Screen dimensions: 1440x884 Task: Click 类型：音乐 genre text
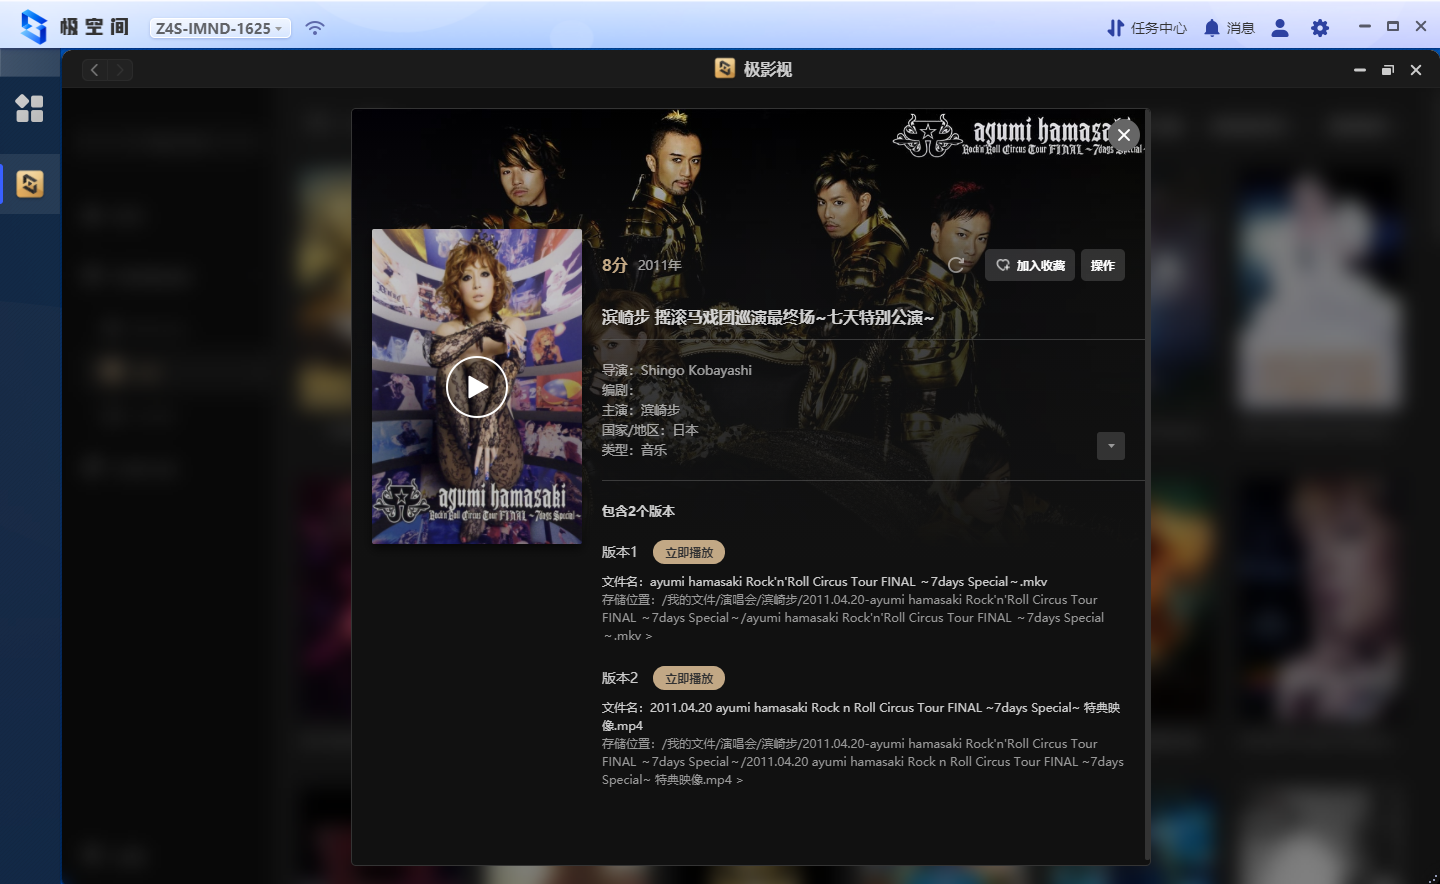634,450
